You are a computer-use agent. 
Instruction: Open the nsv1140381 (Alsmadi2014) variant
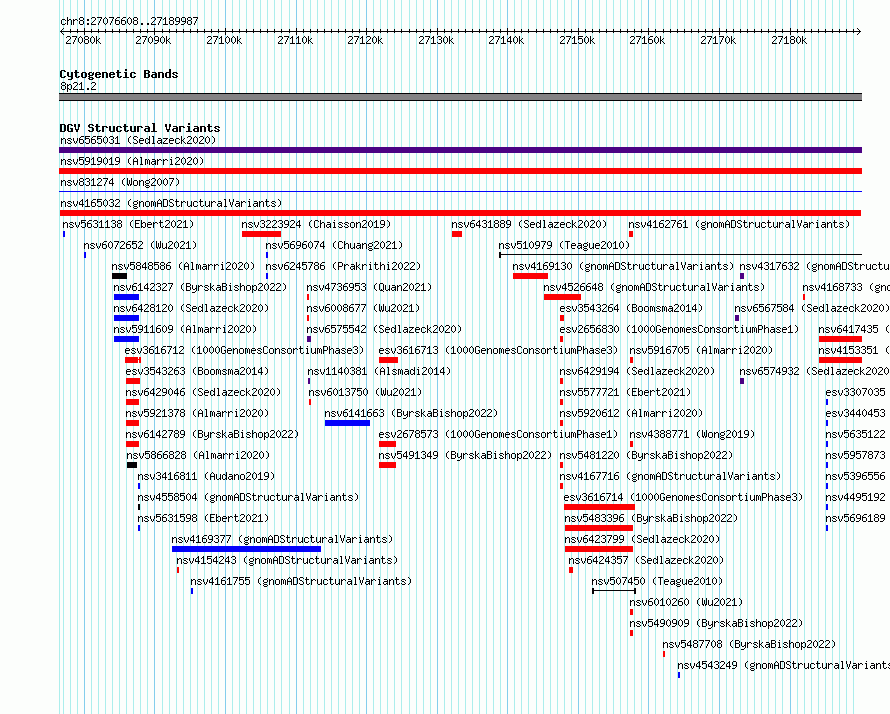click(379, 371)
